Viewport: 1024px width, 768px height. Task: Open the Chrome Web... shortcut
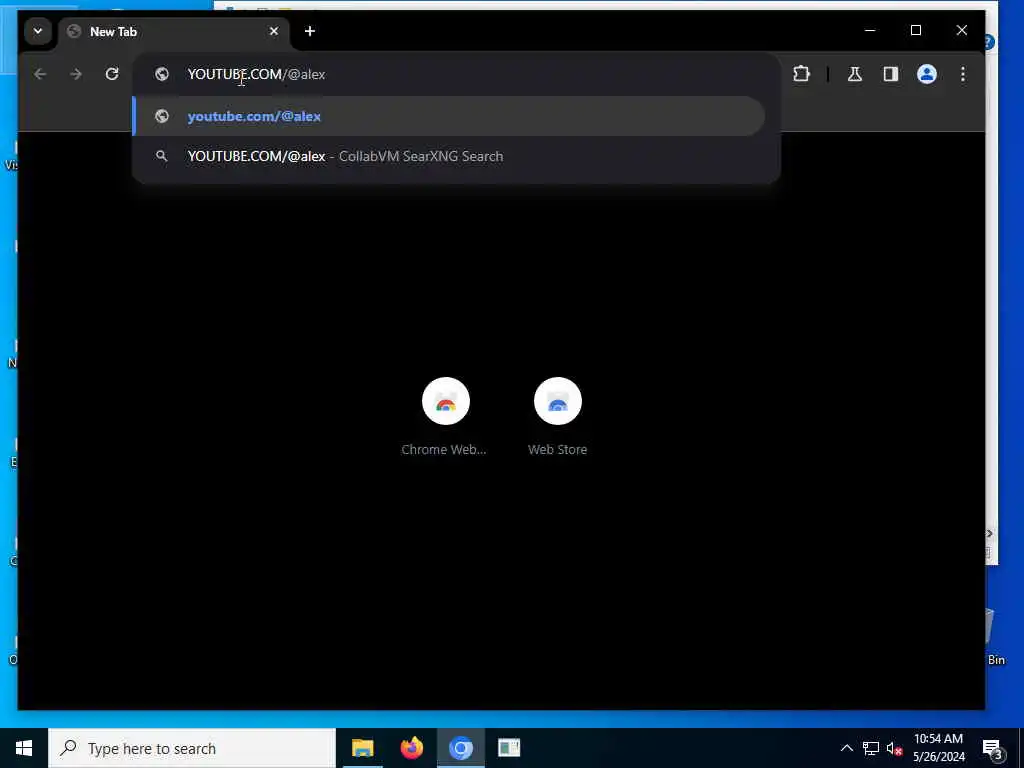click(445, 417)
